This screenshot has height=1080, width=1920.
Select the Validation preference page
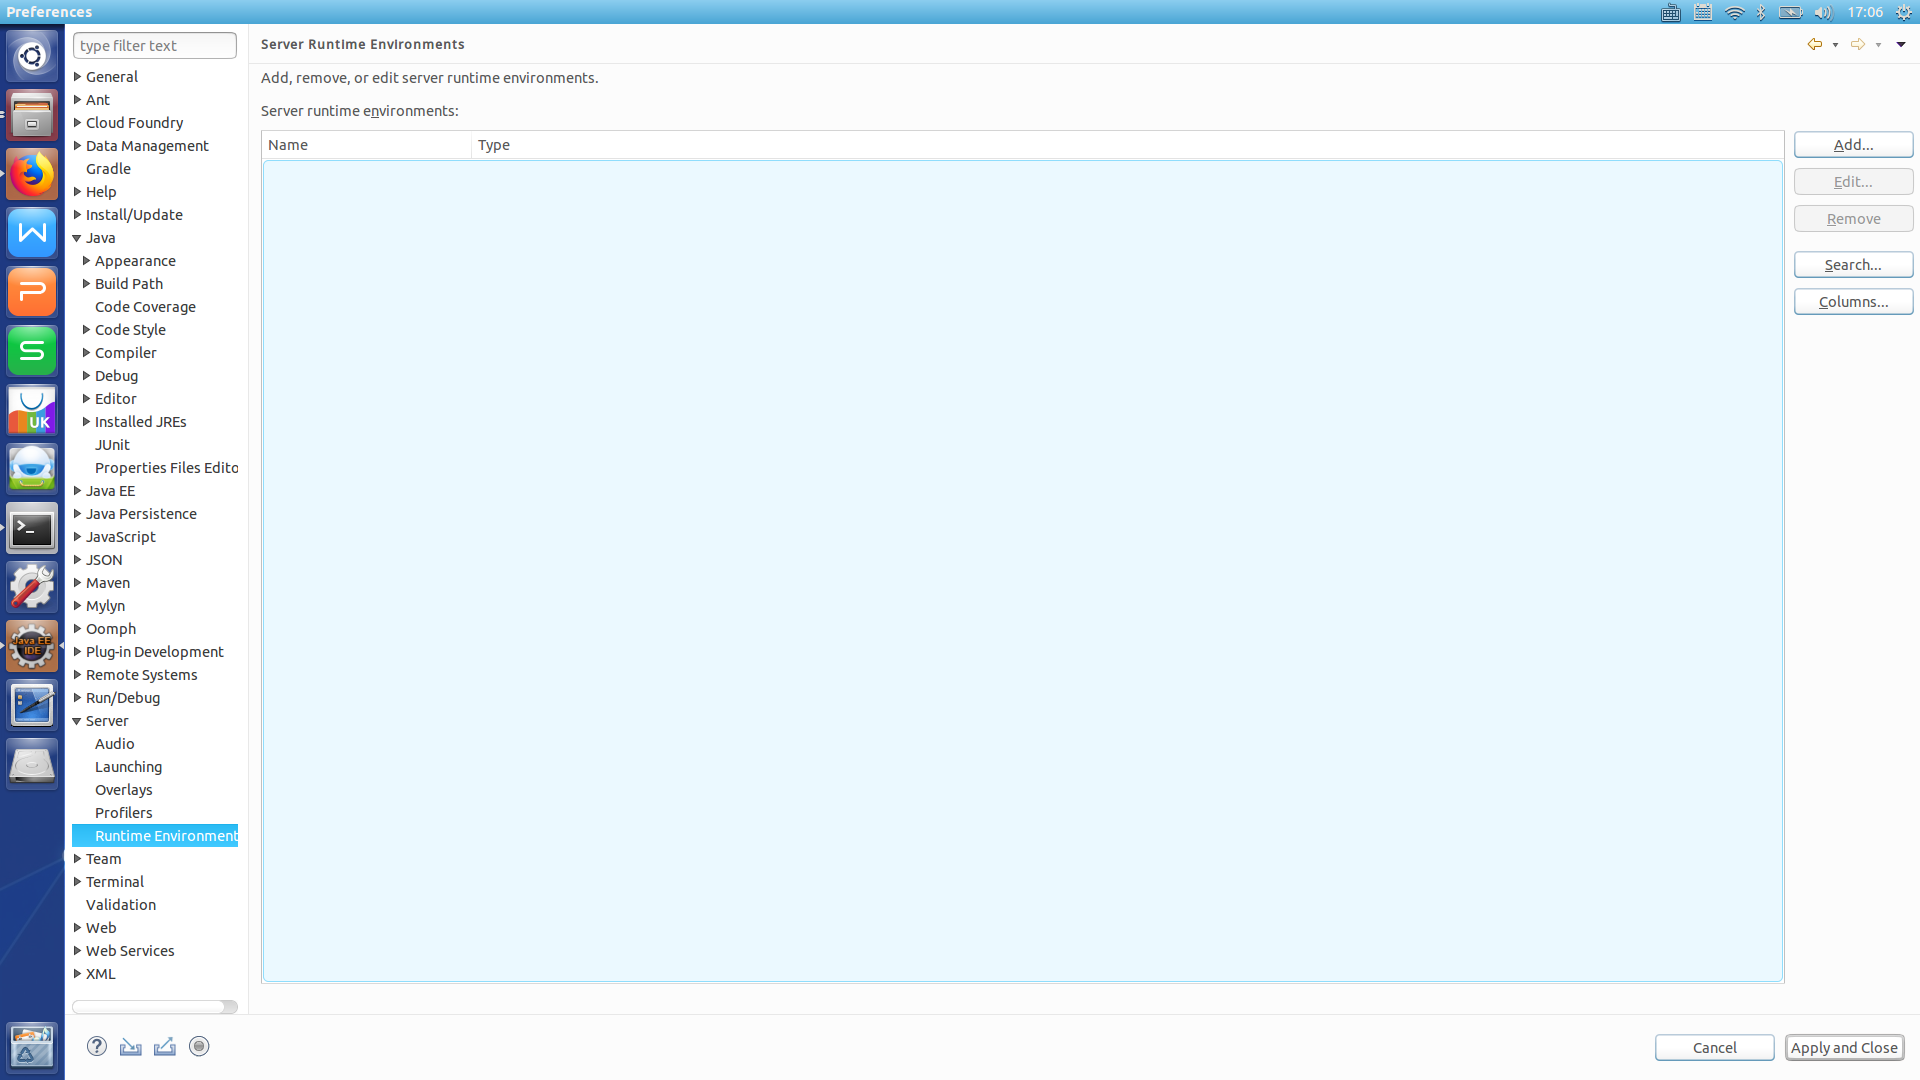click(121, 905)
